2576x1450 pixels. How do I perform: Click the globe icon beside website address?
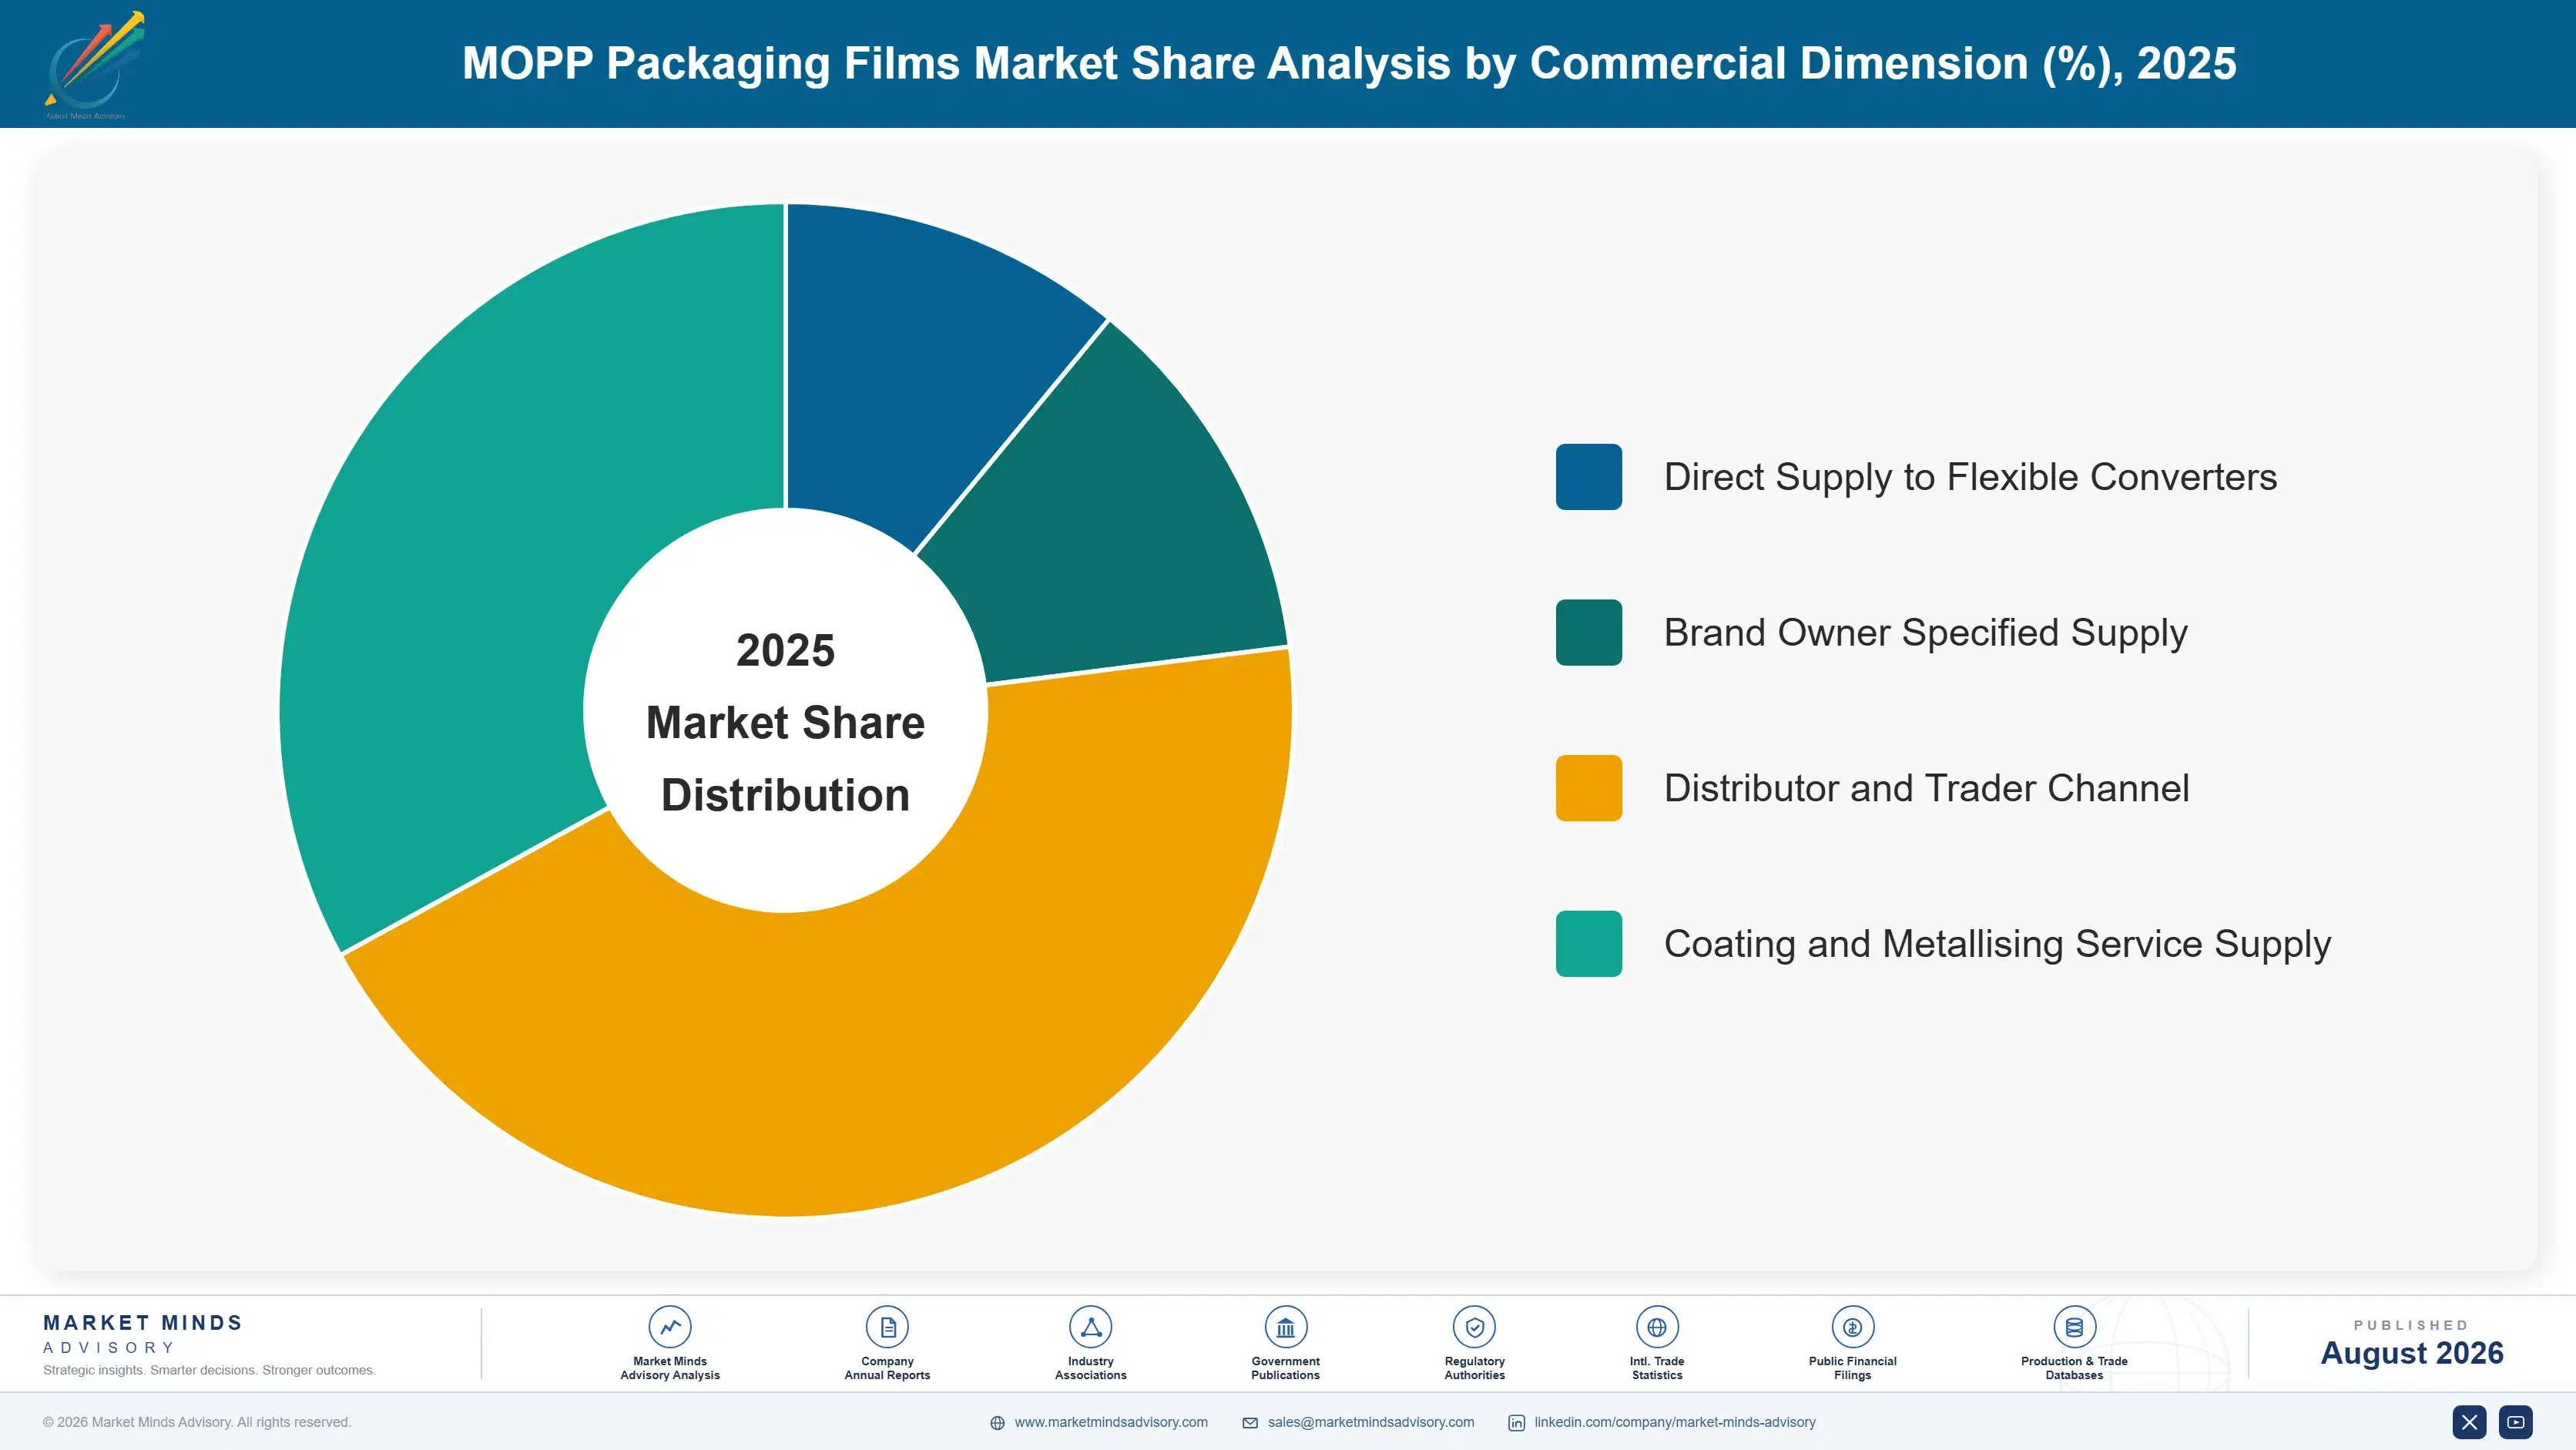[x=997, y=1423]
